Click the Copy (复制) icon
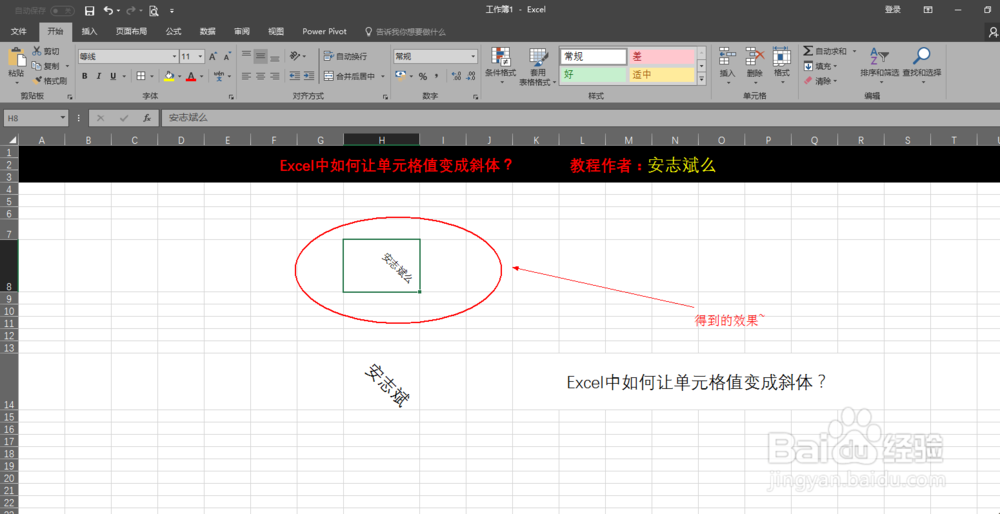This screenshot has height=514, width=1000. (37, 66)
